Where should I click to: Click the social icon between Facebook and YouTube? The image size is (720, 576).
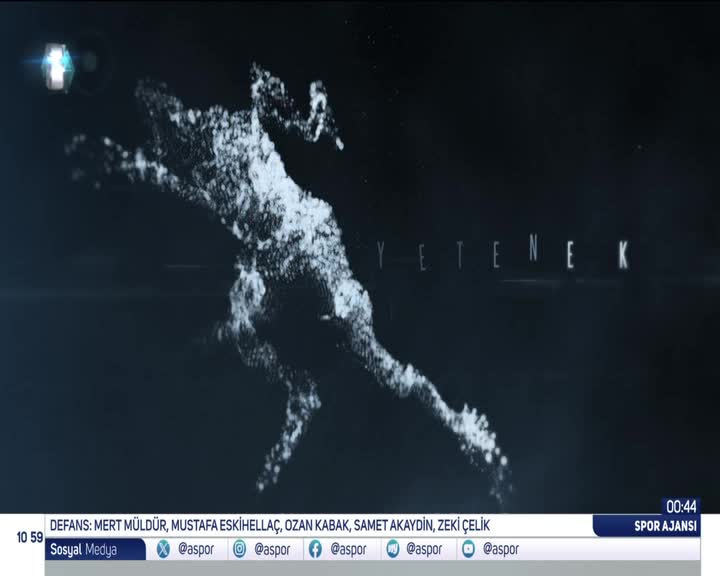[x=393, y=549]
